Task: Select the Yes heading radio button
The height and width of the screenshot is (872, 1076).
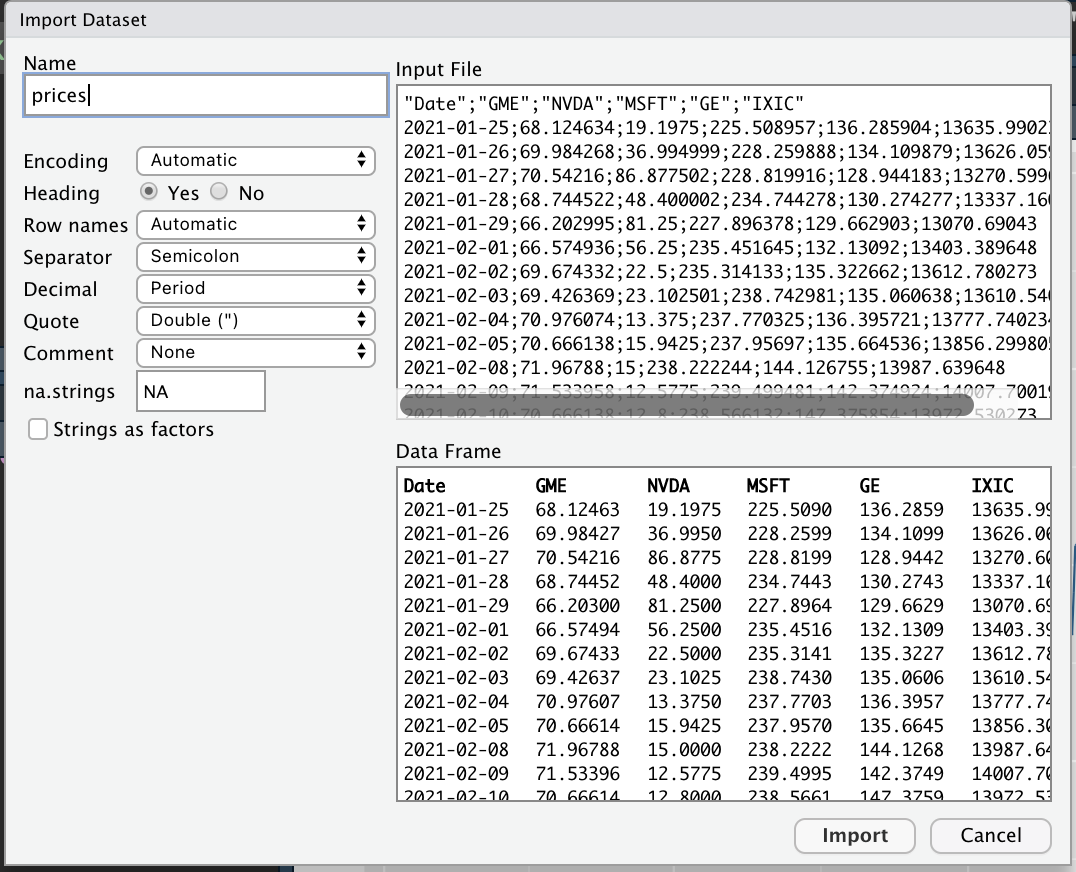Action: coord(149,193)
